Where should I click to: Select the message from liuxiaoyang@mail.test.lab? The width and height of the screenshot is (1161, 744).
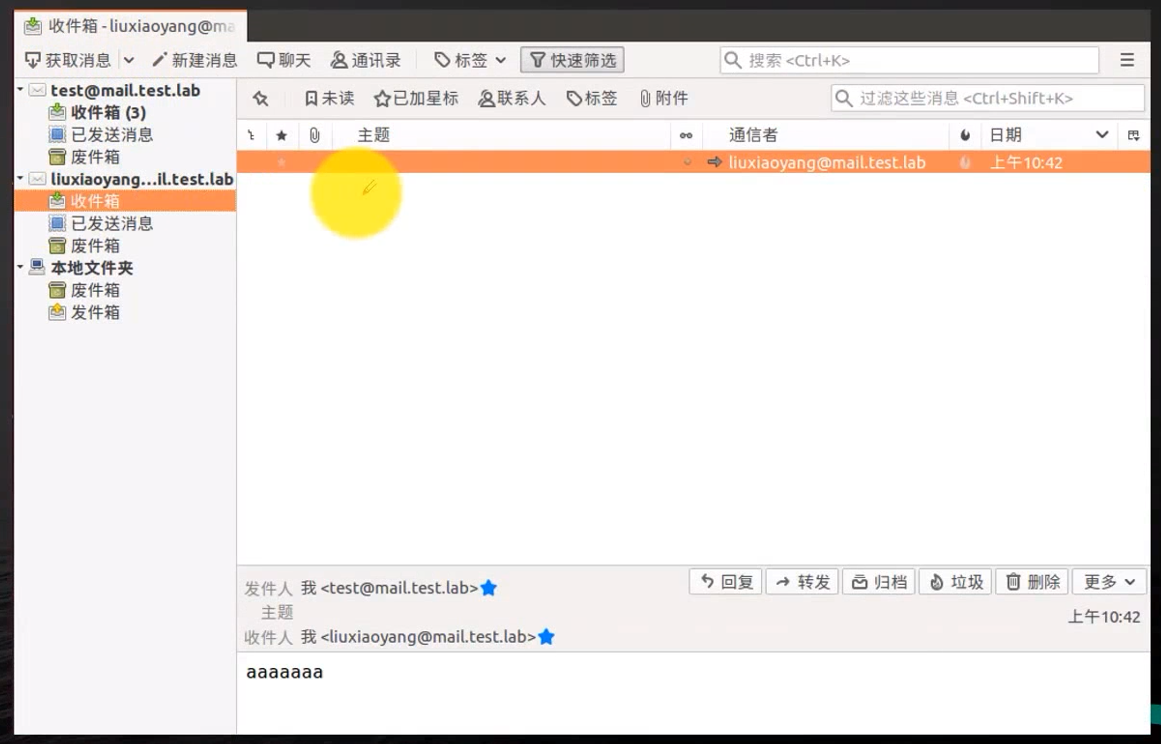pyautogui.click(x=694, y=162)
